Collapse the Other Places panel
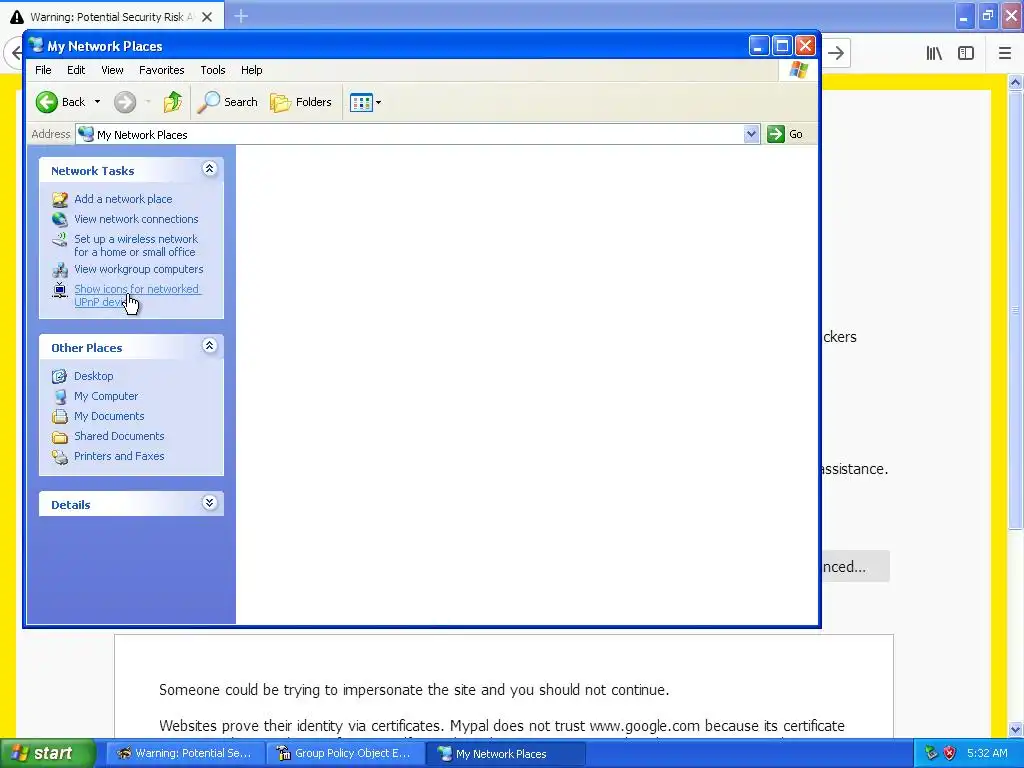Viewport: 1024px width, 768px height. click(209, 346)
